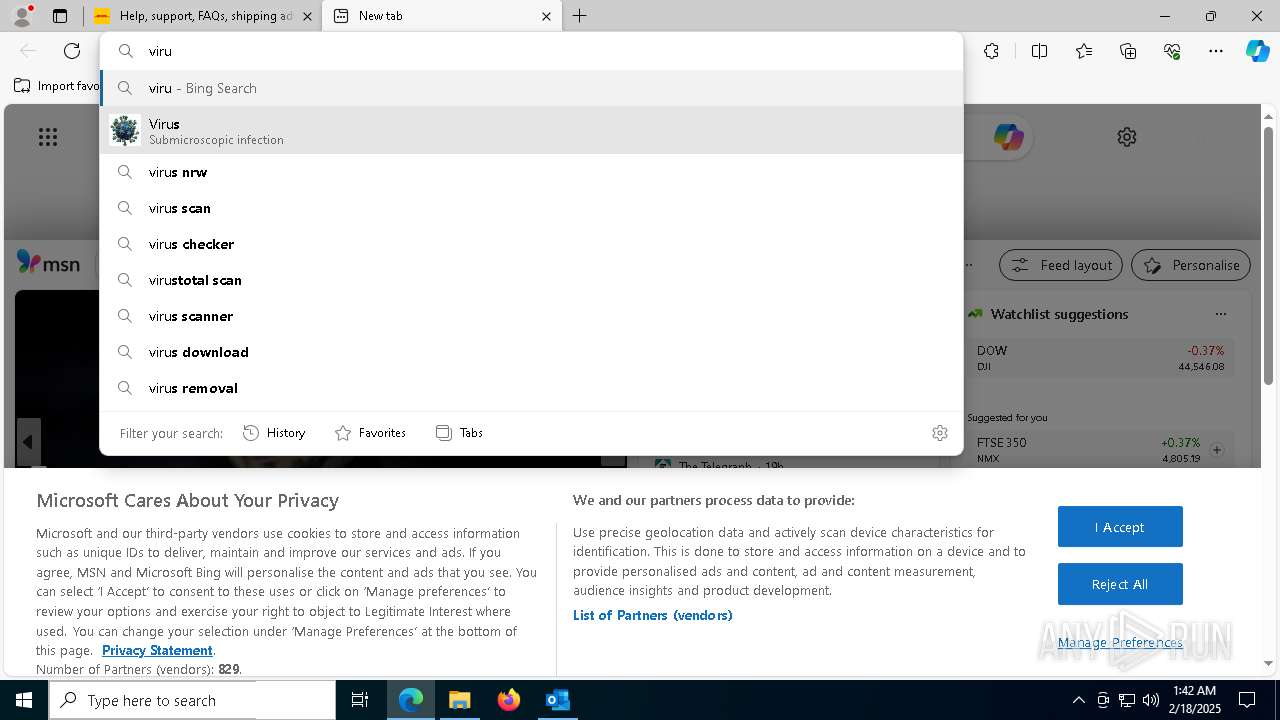Open the notification center icon
The image size is (1280, 720).
[1247, 700]
